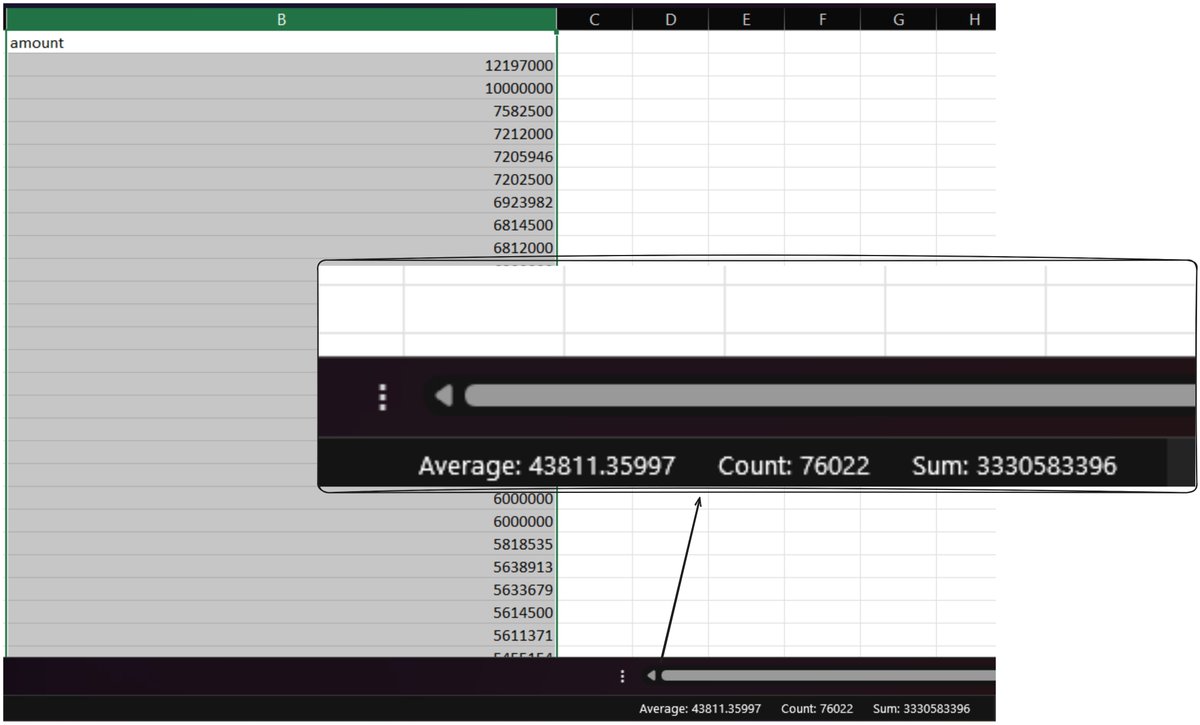Select column C header

tap(594, 18)
